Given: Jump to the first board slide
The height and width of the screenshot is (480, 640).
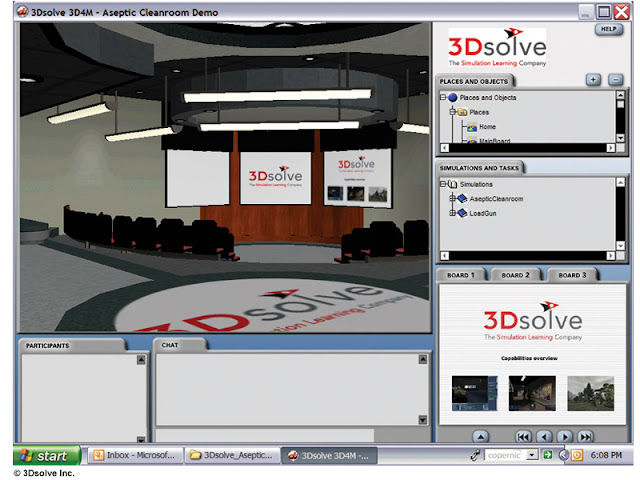Looking at the screenshot, I should (x=523, y=437).
